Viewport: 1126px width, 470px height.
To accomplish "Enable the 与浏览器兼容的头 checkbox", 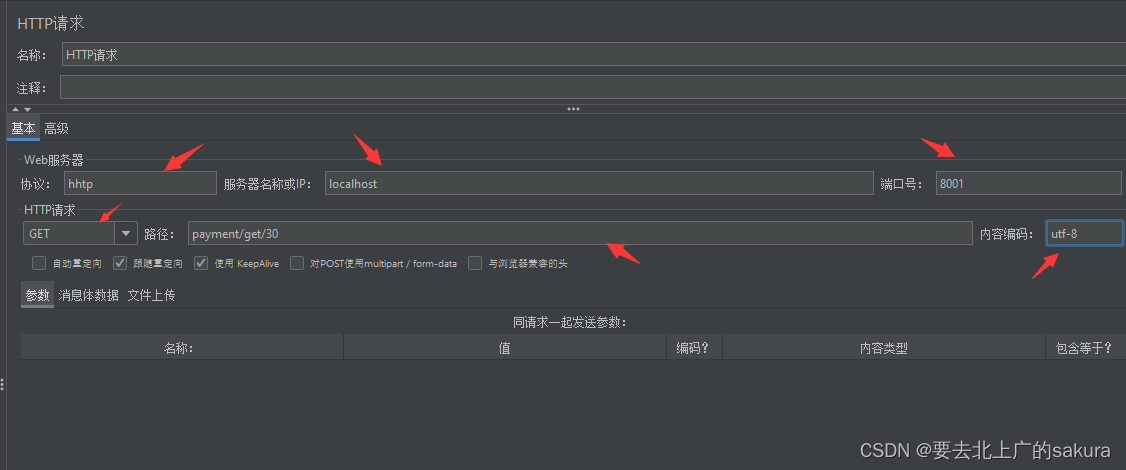I will 475,263.
